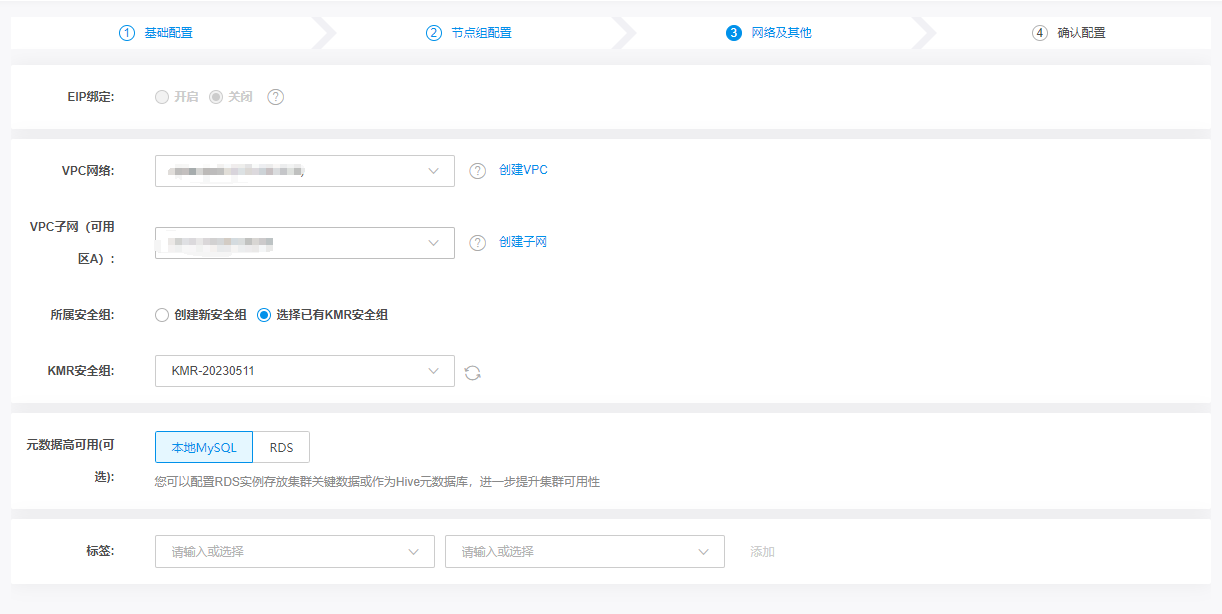Click the 创建子网 link
This screenshot has height=614, width=1222.
tap(523, 242)
